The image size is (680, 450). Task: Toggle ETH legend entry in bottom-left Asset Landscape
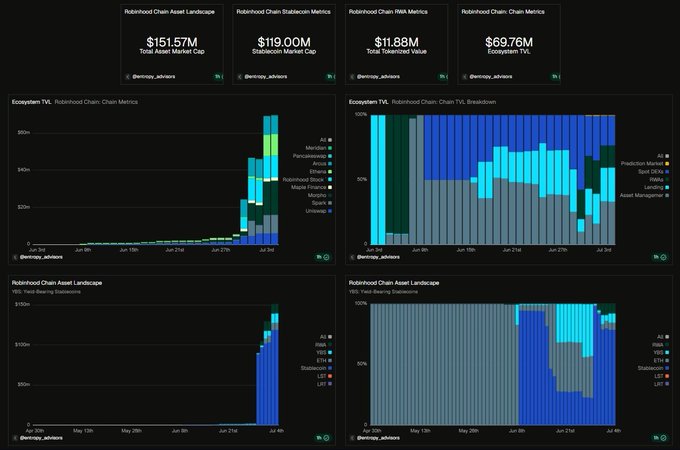(324, 360)
